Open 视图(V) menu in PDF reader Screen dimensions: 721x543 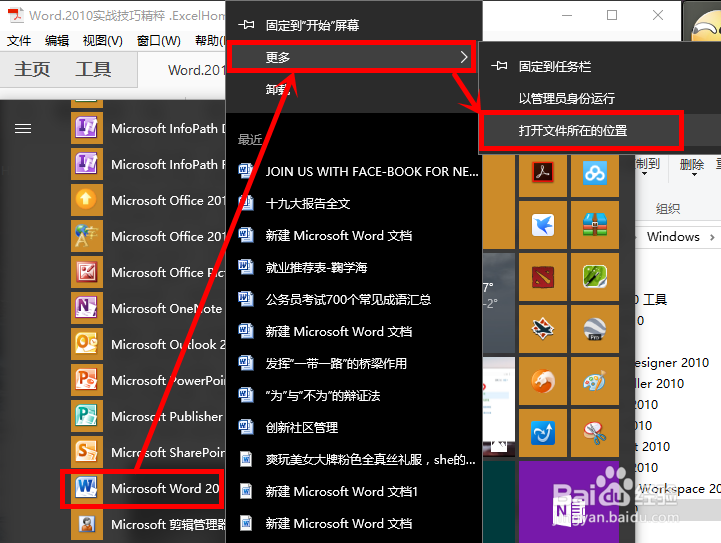click(103, 41)
